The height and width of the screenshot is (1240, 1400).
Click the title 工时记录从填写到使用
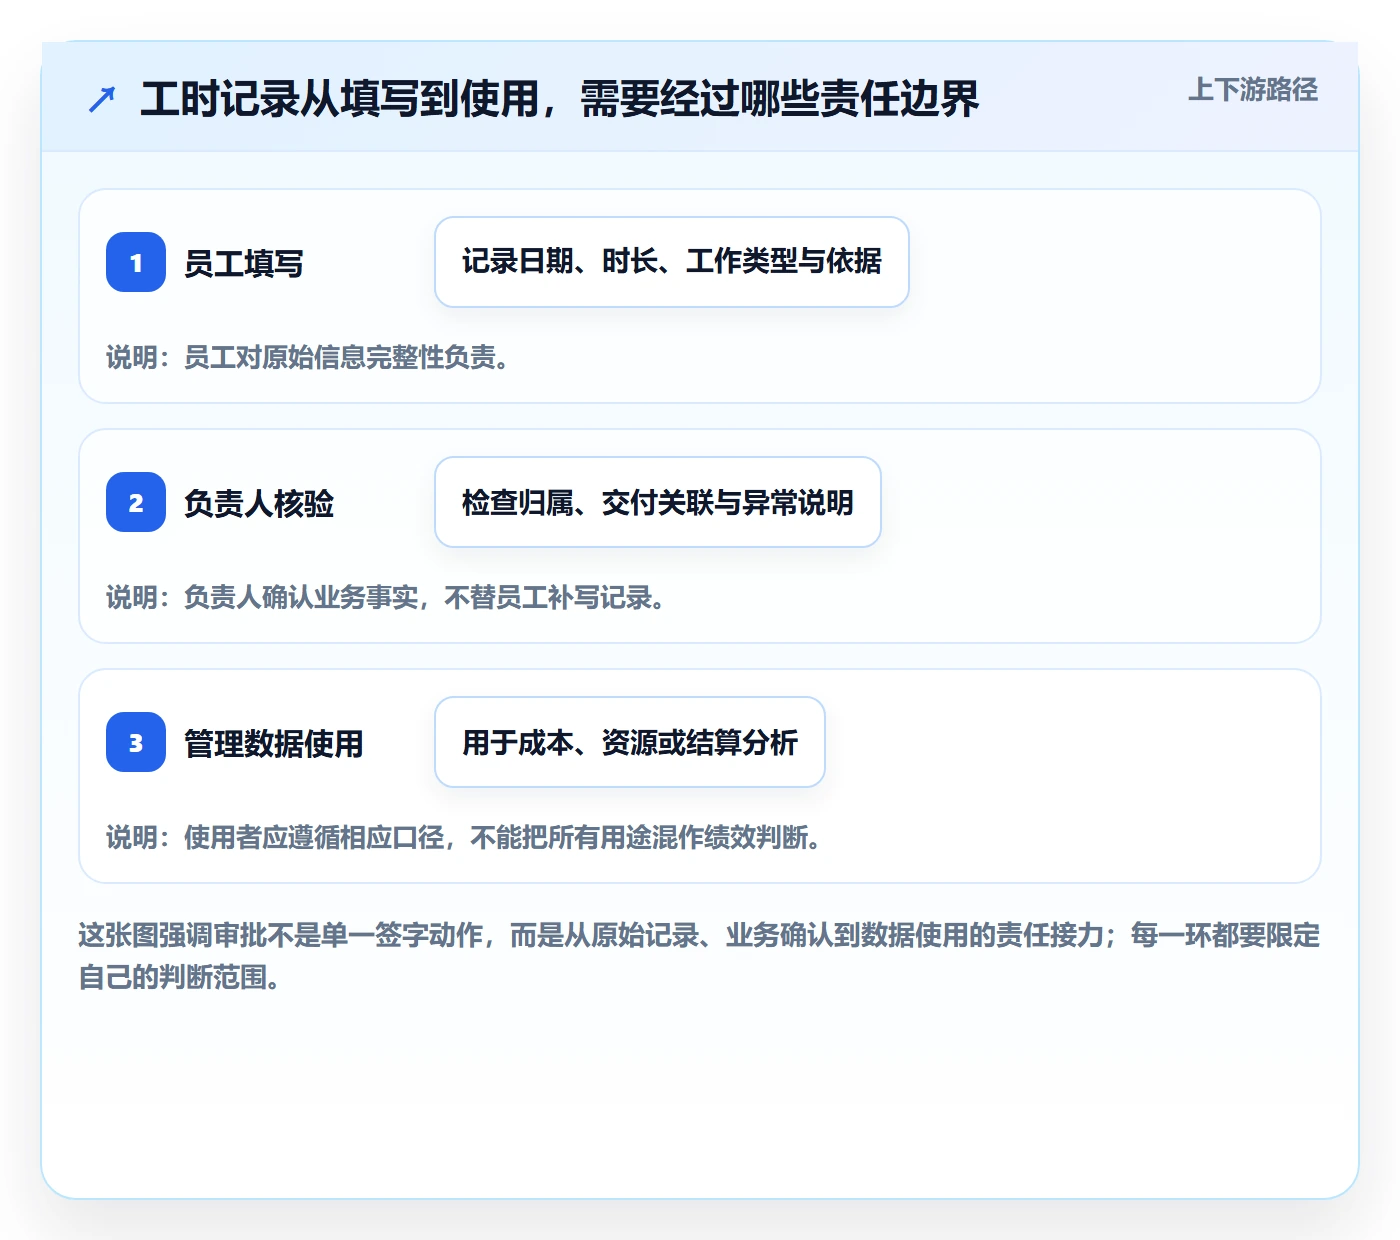(x=560, y=99)
